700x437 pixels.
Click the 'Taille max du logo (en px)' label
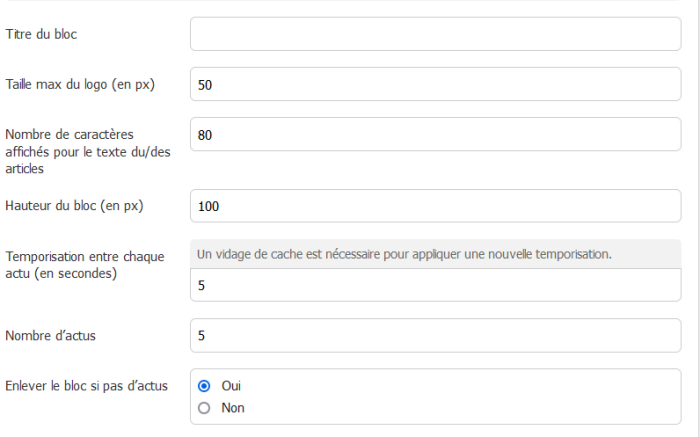point(82,84)
